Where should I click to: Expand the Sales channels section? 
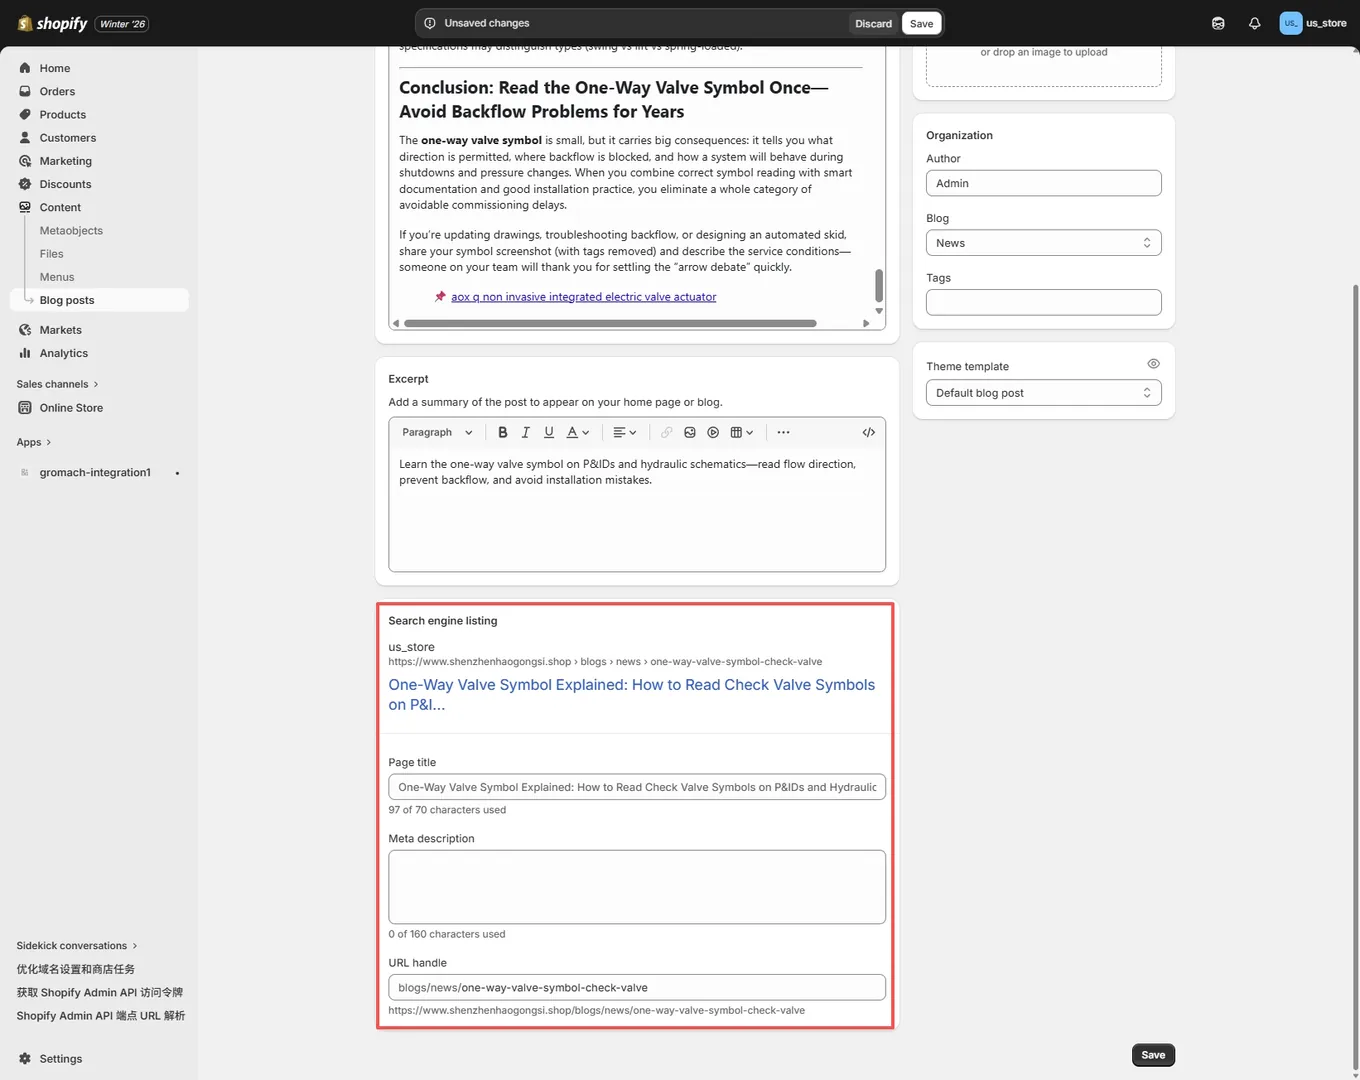57,384
